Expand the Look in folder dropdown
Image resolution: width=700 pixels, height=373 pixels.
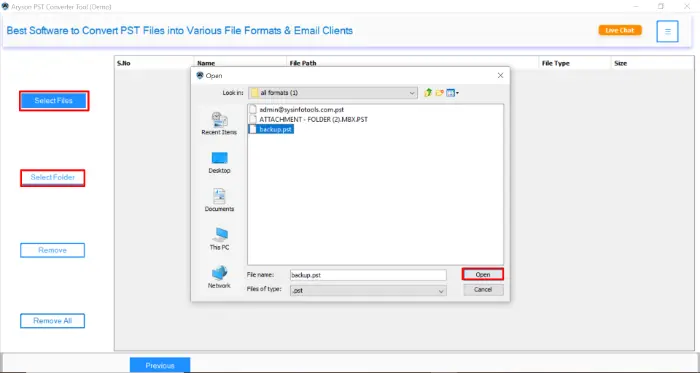click(412, 93)
